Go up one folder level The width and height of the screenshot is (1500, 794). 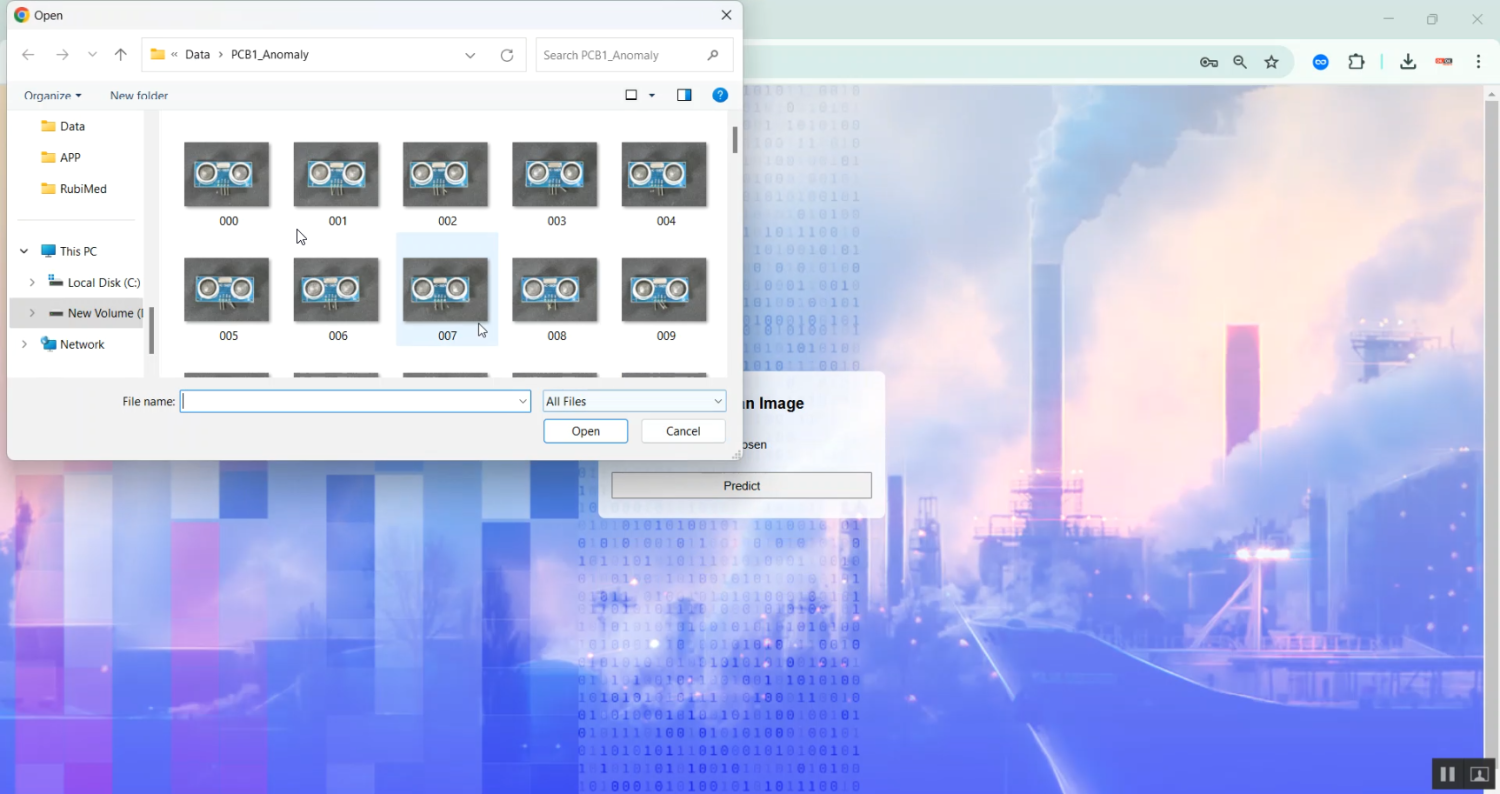[121, 55]
